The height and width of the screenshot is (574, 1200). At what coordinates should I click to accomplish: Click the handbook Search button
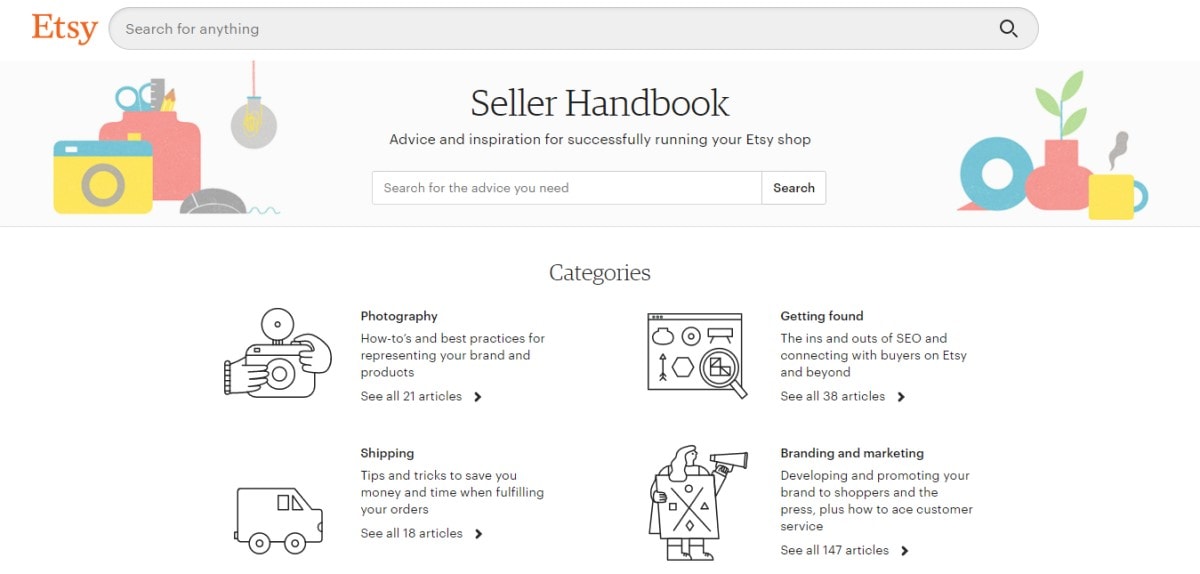[x=794, y=188]
